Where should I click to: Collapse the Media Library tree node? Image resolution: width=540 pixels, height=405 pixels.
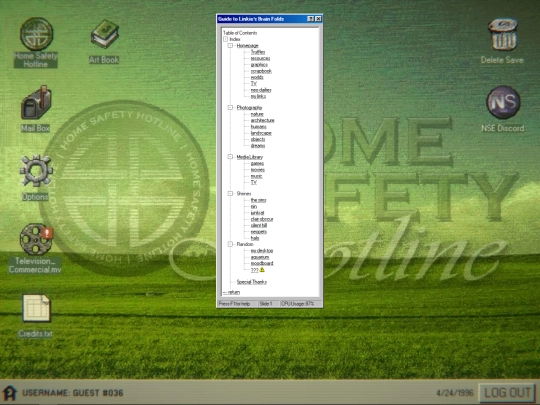230,157
